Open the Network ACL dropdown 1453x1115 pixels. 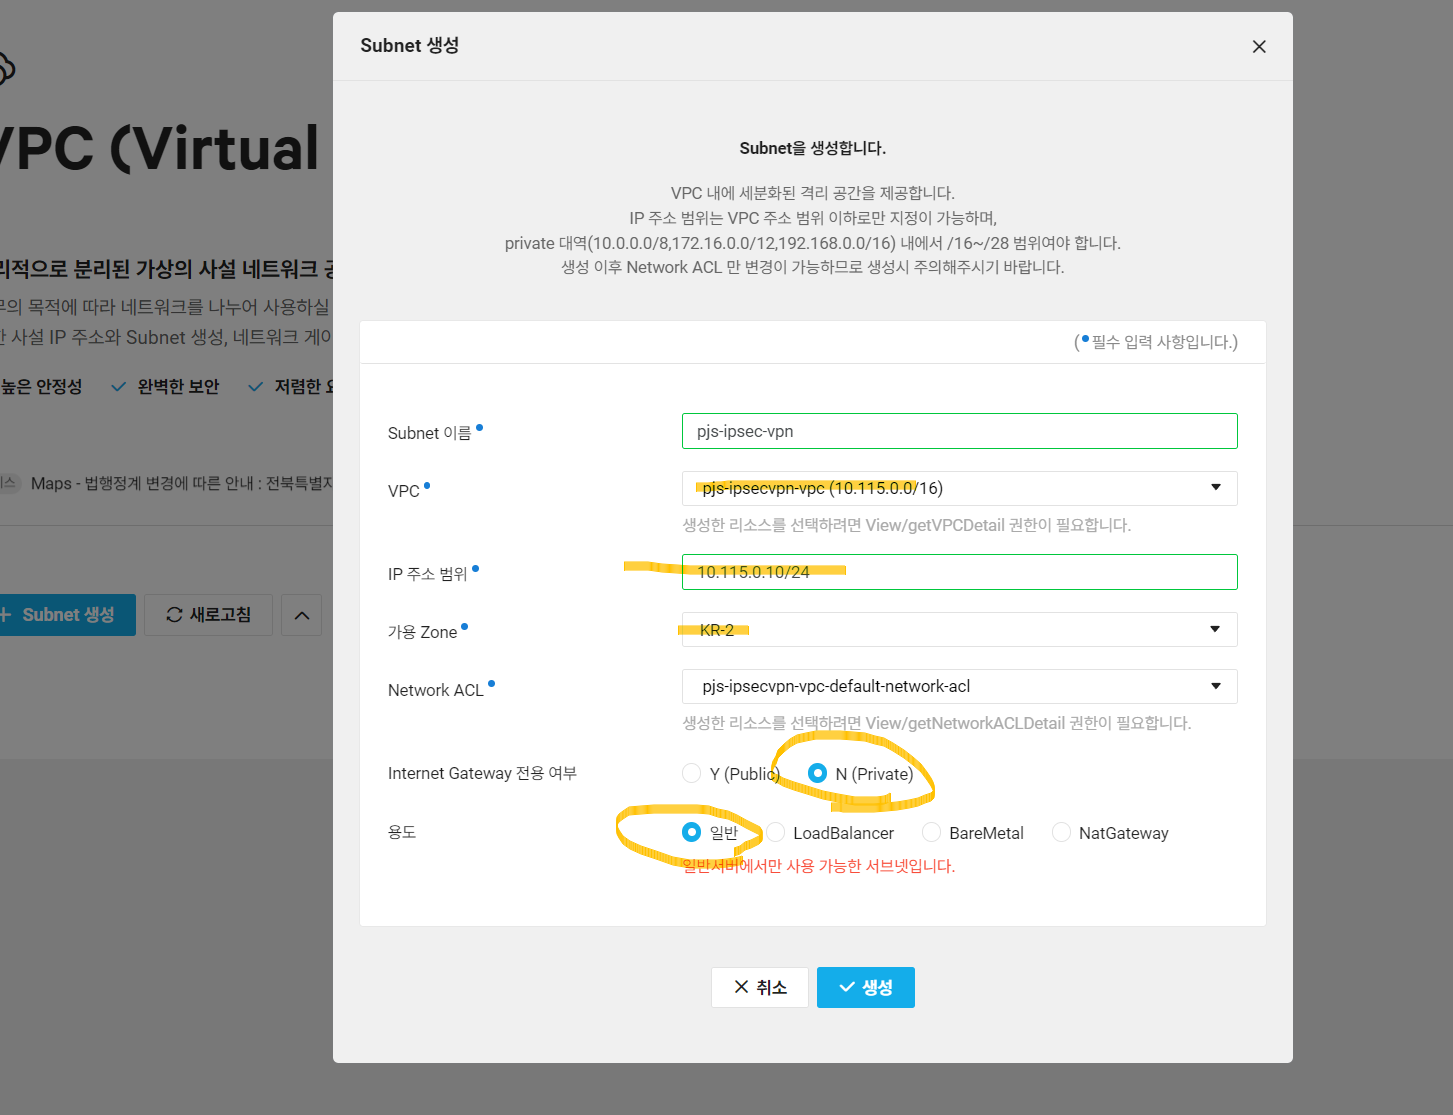(959, 686)
